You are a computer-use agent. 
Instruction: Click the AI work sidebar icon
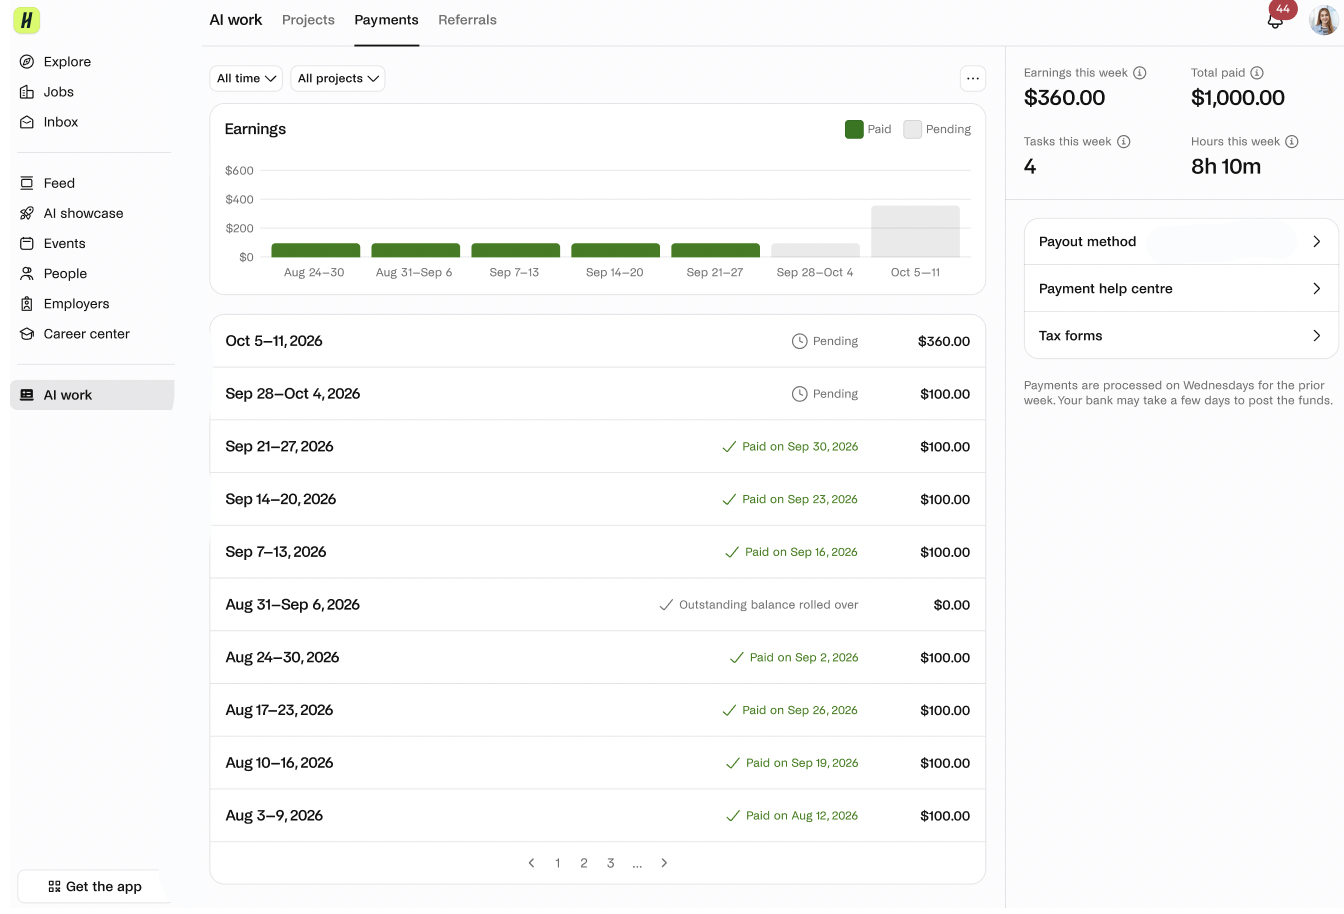[x=27, y=395]
